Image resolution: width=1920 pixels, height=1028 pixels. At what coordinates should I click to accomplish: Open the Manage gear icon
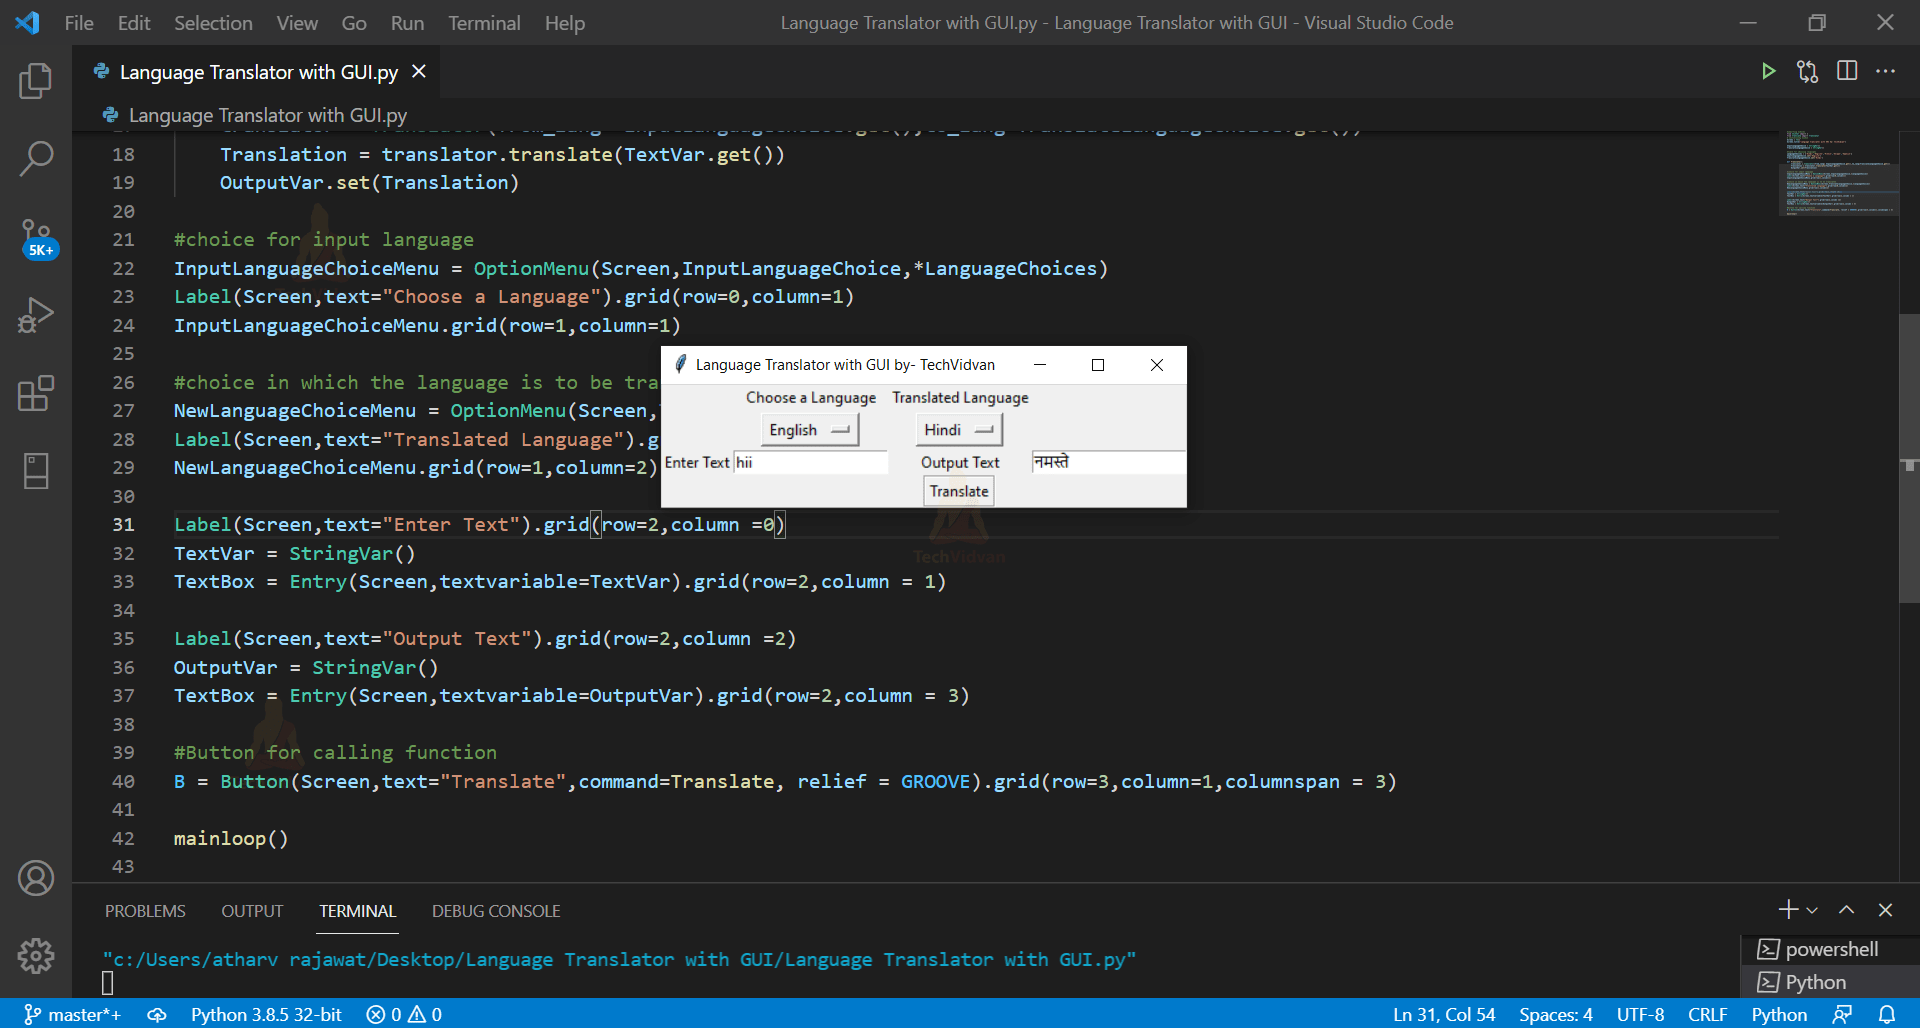point(36,956)
